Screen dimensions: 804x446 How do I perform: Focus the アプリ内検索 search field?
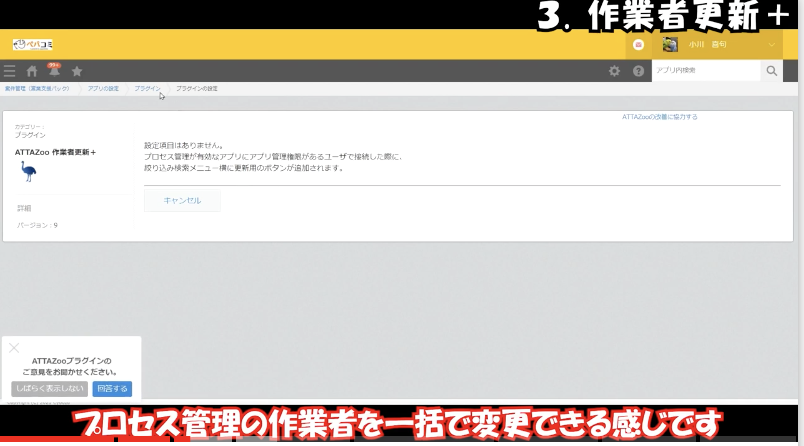(x=705, y=71)
